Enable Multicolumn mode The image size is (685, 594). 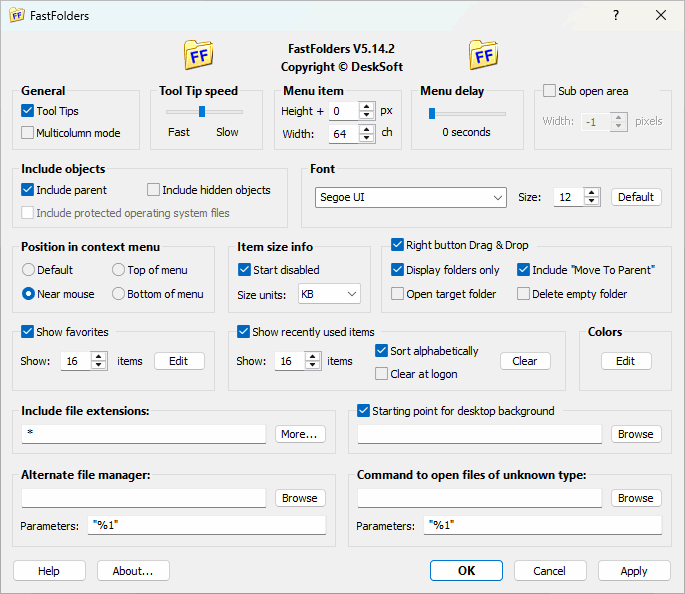[28, 132]
